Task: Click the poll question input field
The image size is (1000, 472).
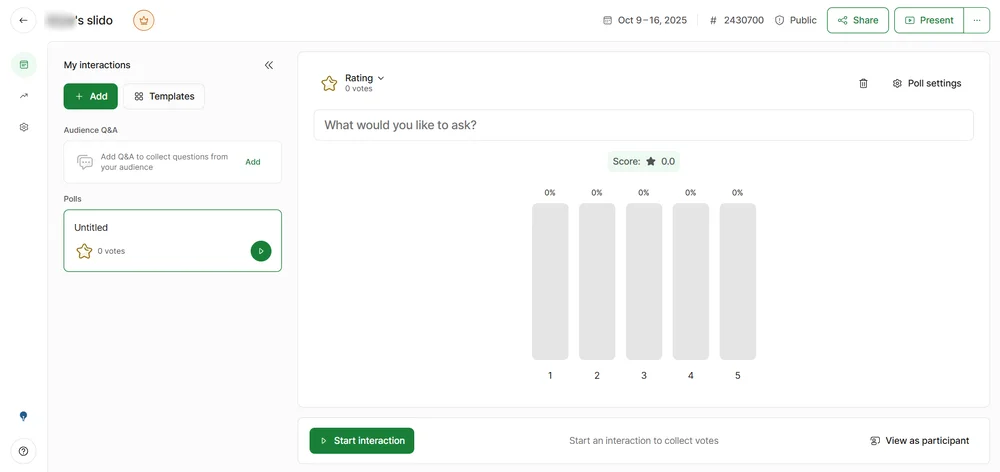Action: (x=643, y=125)
